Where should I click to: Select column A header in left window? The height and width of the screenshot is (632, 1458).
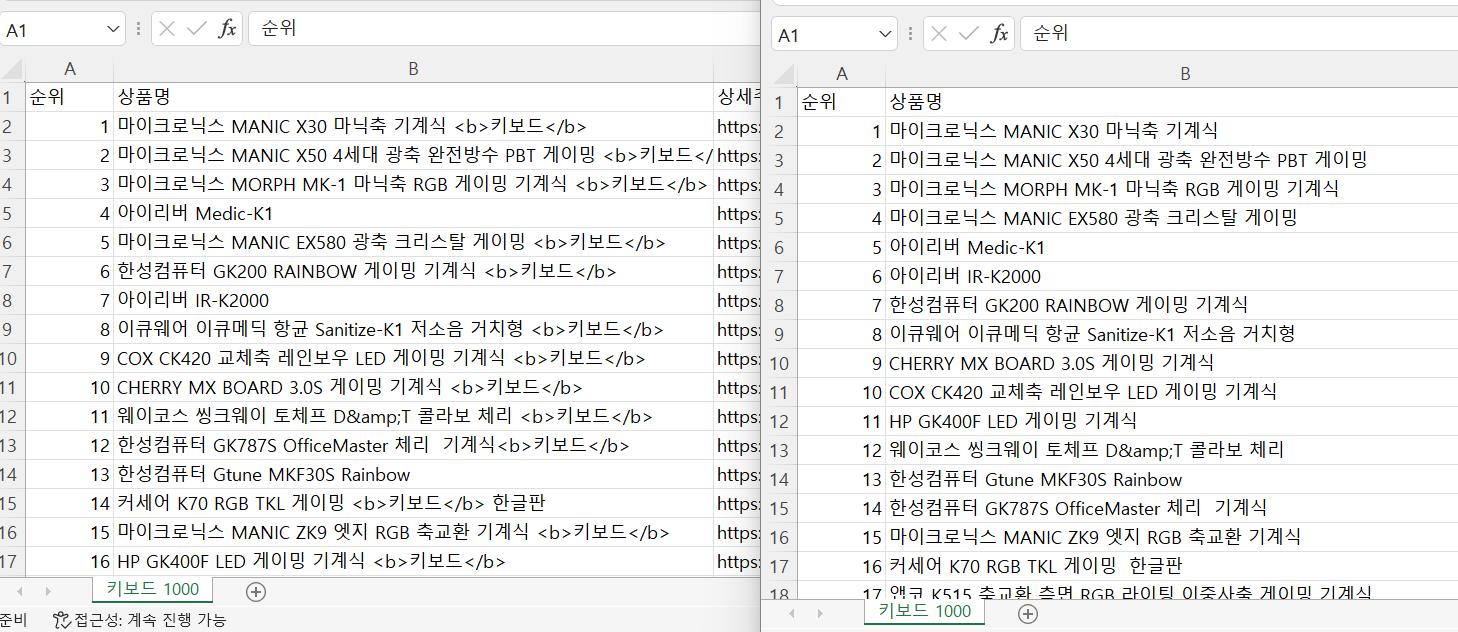tap(69, 69)
